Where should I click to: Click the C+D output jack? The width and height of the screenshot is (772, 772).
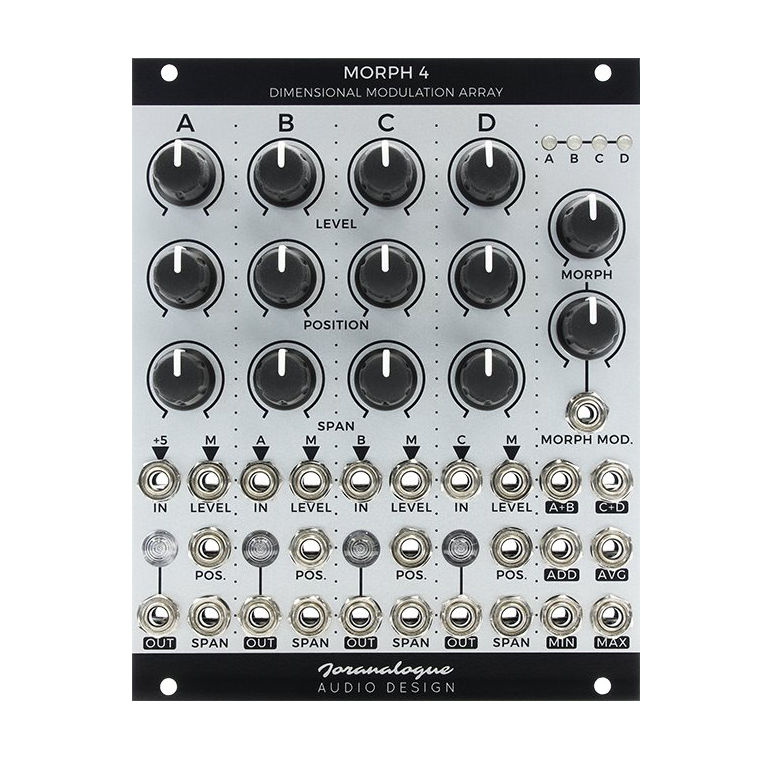(x=611, y=480)
